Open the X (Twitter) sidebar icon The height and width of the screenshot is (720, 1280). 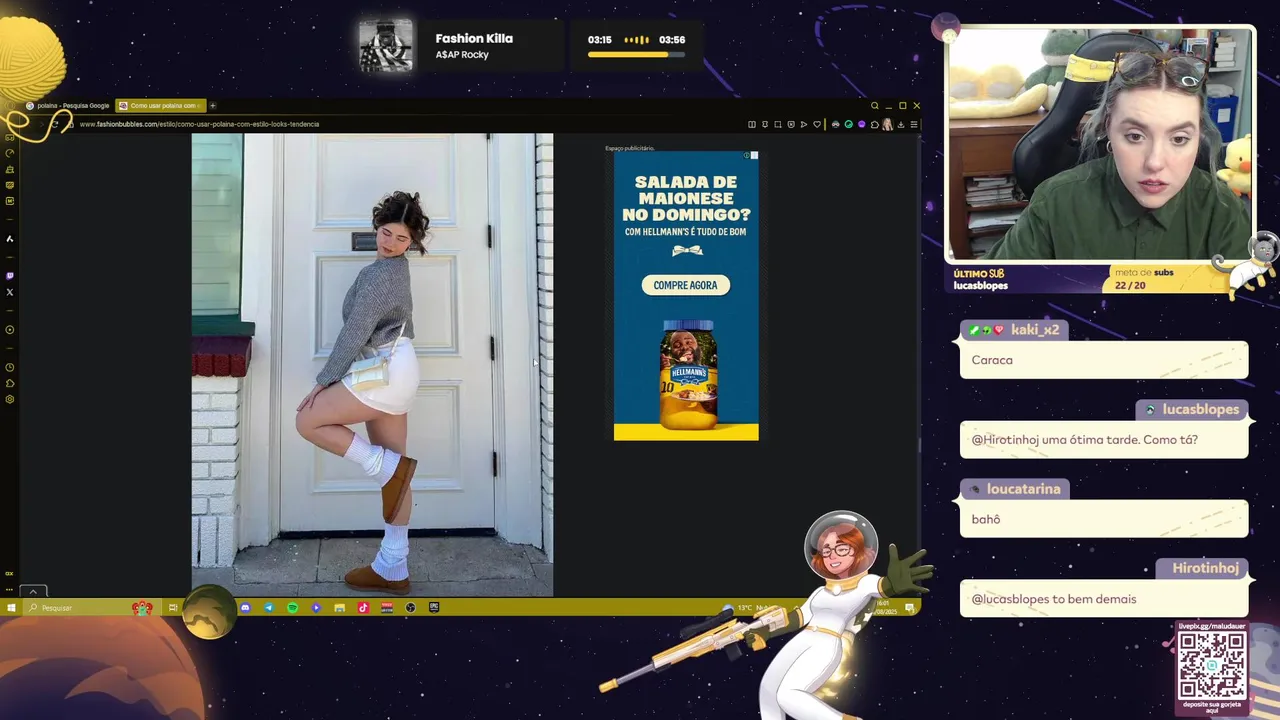[x=9, y=292]
